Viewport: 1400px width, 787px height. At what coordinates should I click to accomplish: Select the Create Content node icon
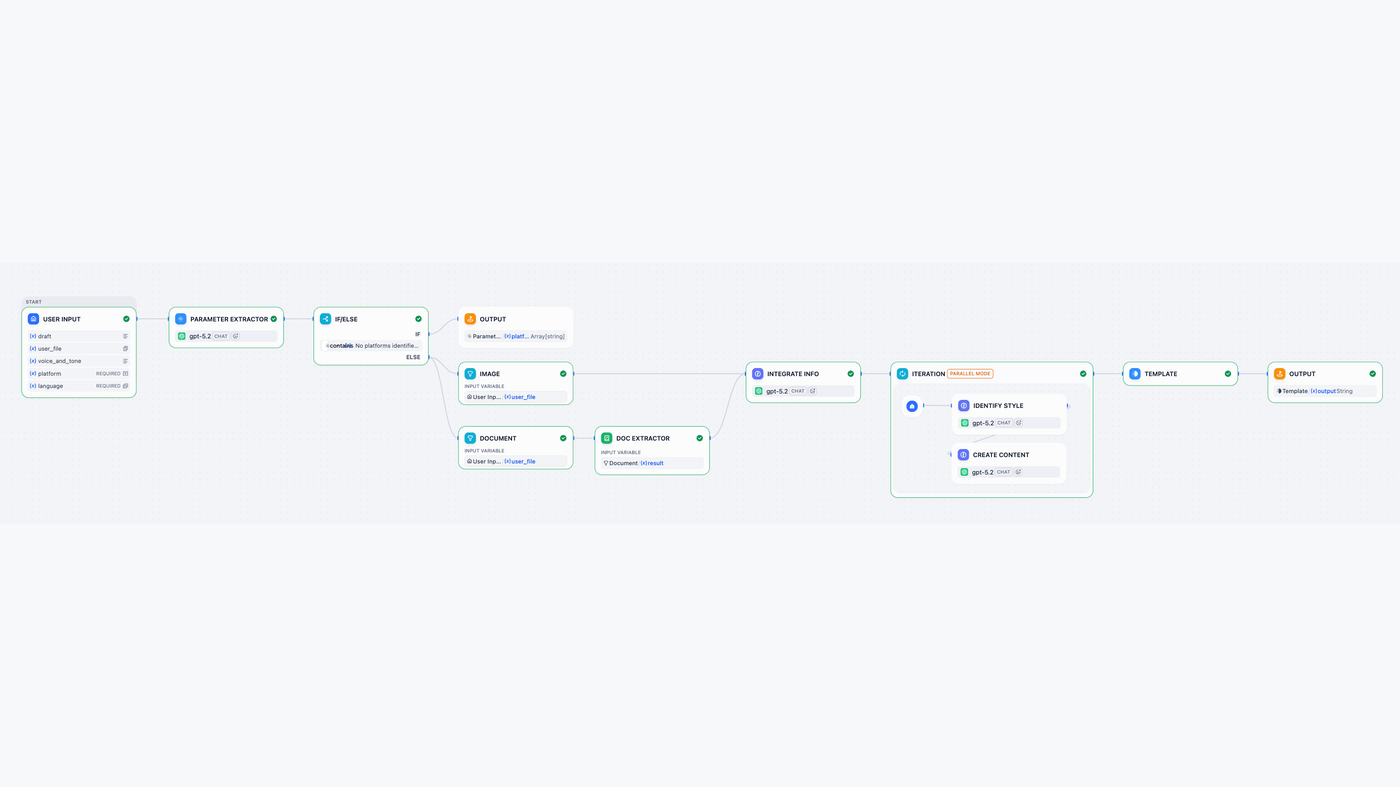click(x=964, y=455)
